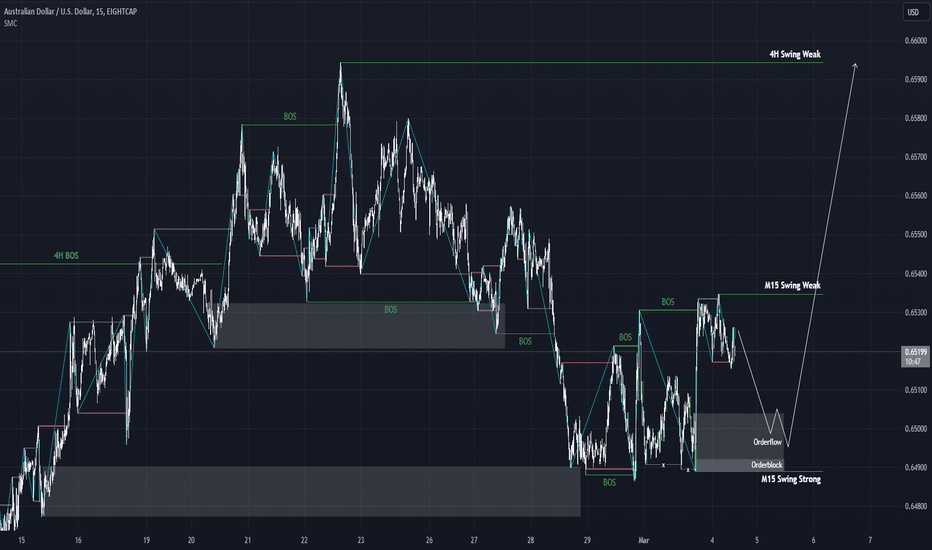Click the 0.65800 price axis label
The image size is (932, 550).
coord(915,118)
